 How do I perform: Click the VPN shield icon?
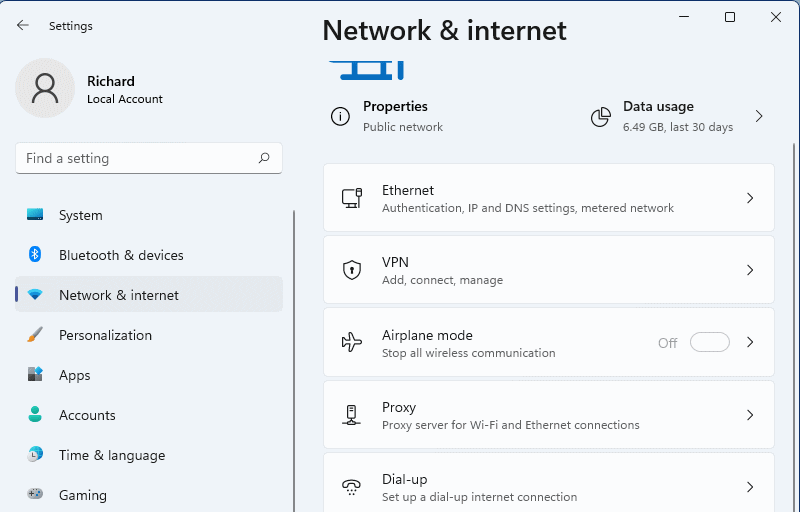(352, 270)
